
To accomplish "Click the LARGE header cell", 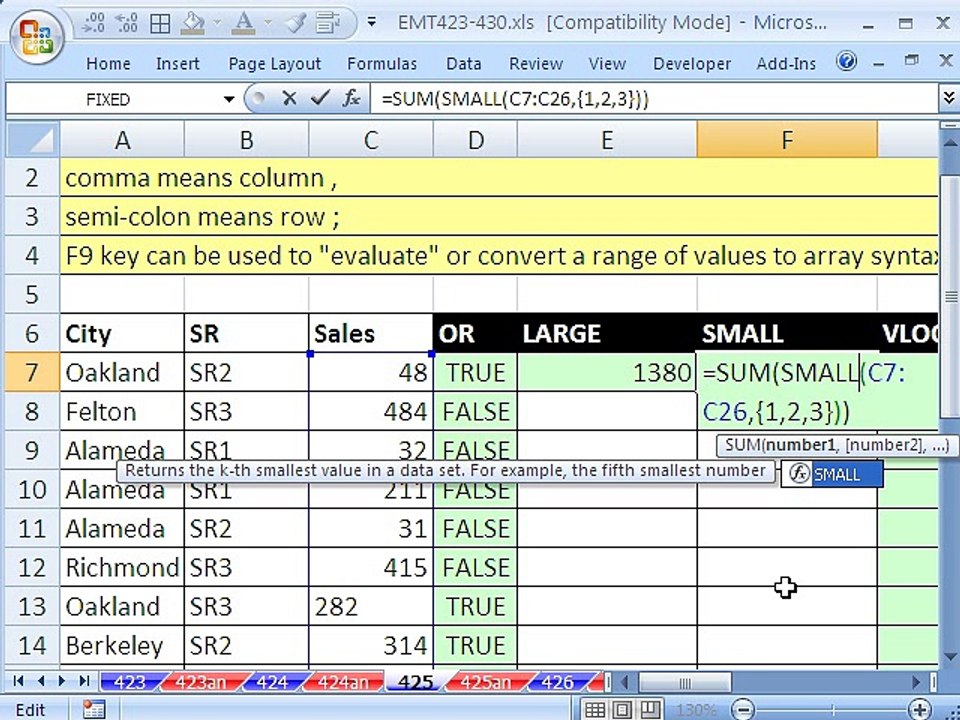I will tap(607, 334).
